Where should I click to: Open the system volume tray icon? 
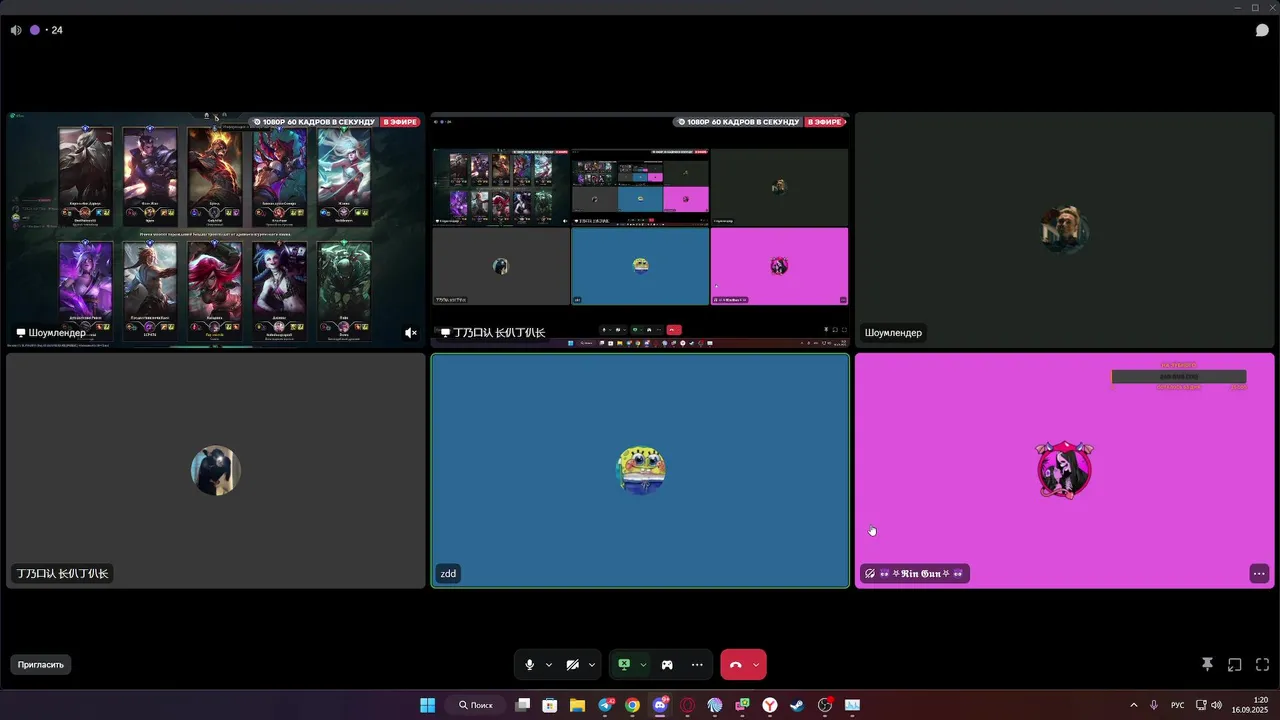coord(1216,705)
